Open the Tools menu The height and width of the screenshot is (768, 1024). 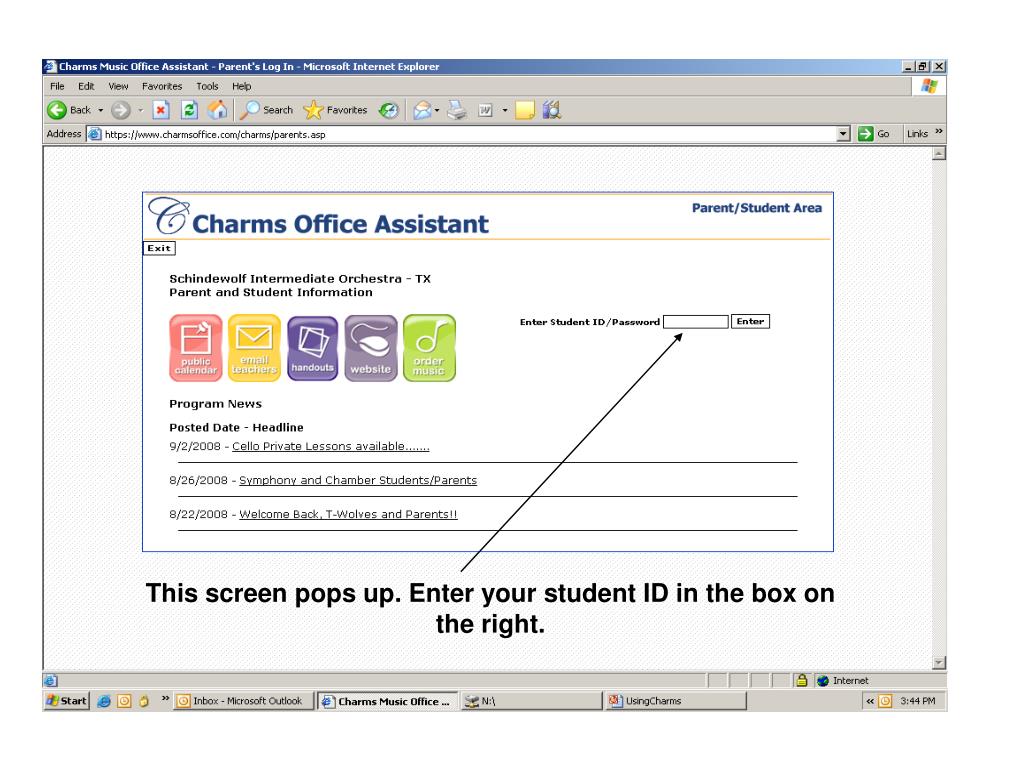click(208, 86)
